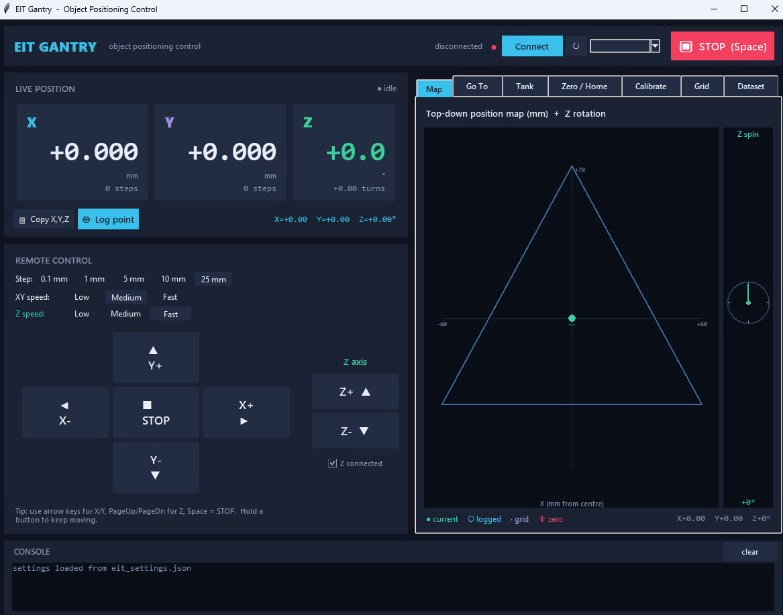Viewport: 783px width, 615px height.
Task: Click the Log point button
Action: (x=108, y=219)
